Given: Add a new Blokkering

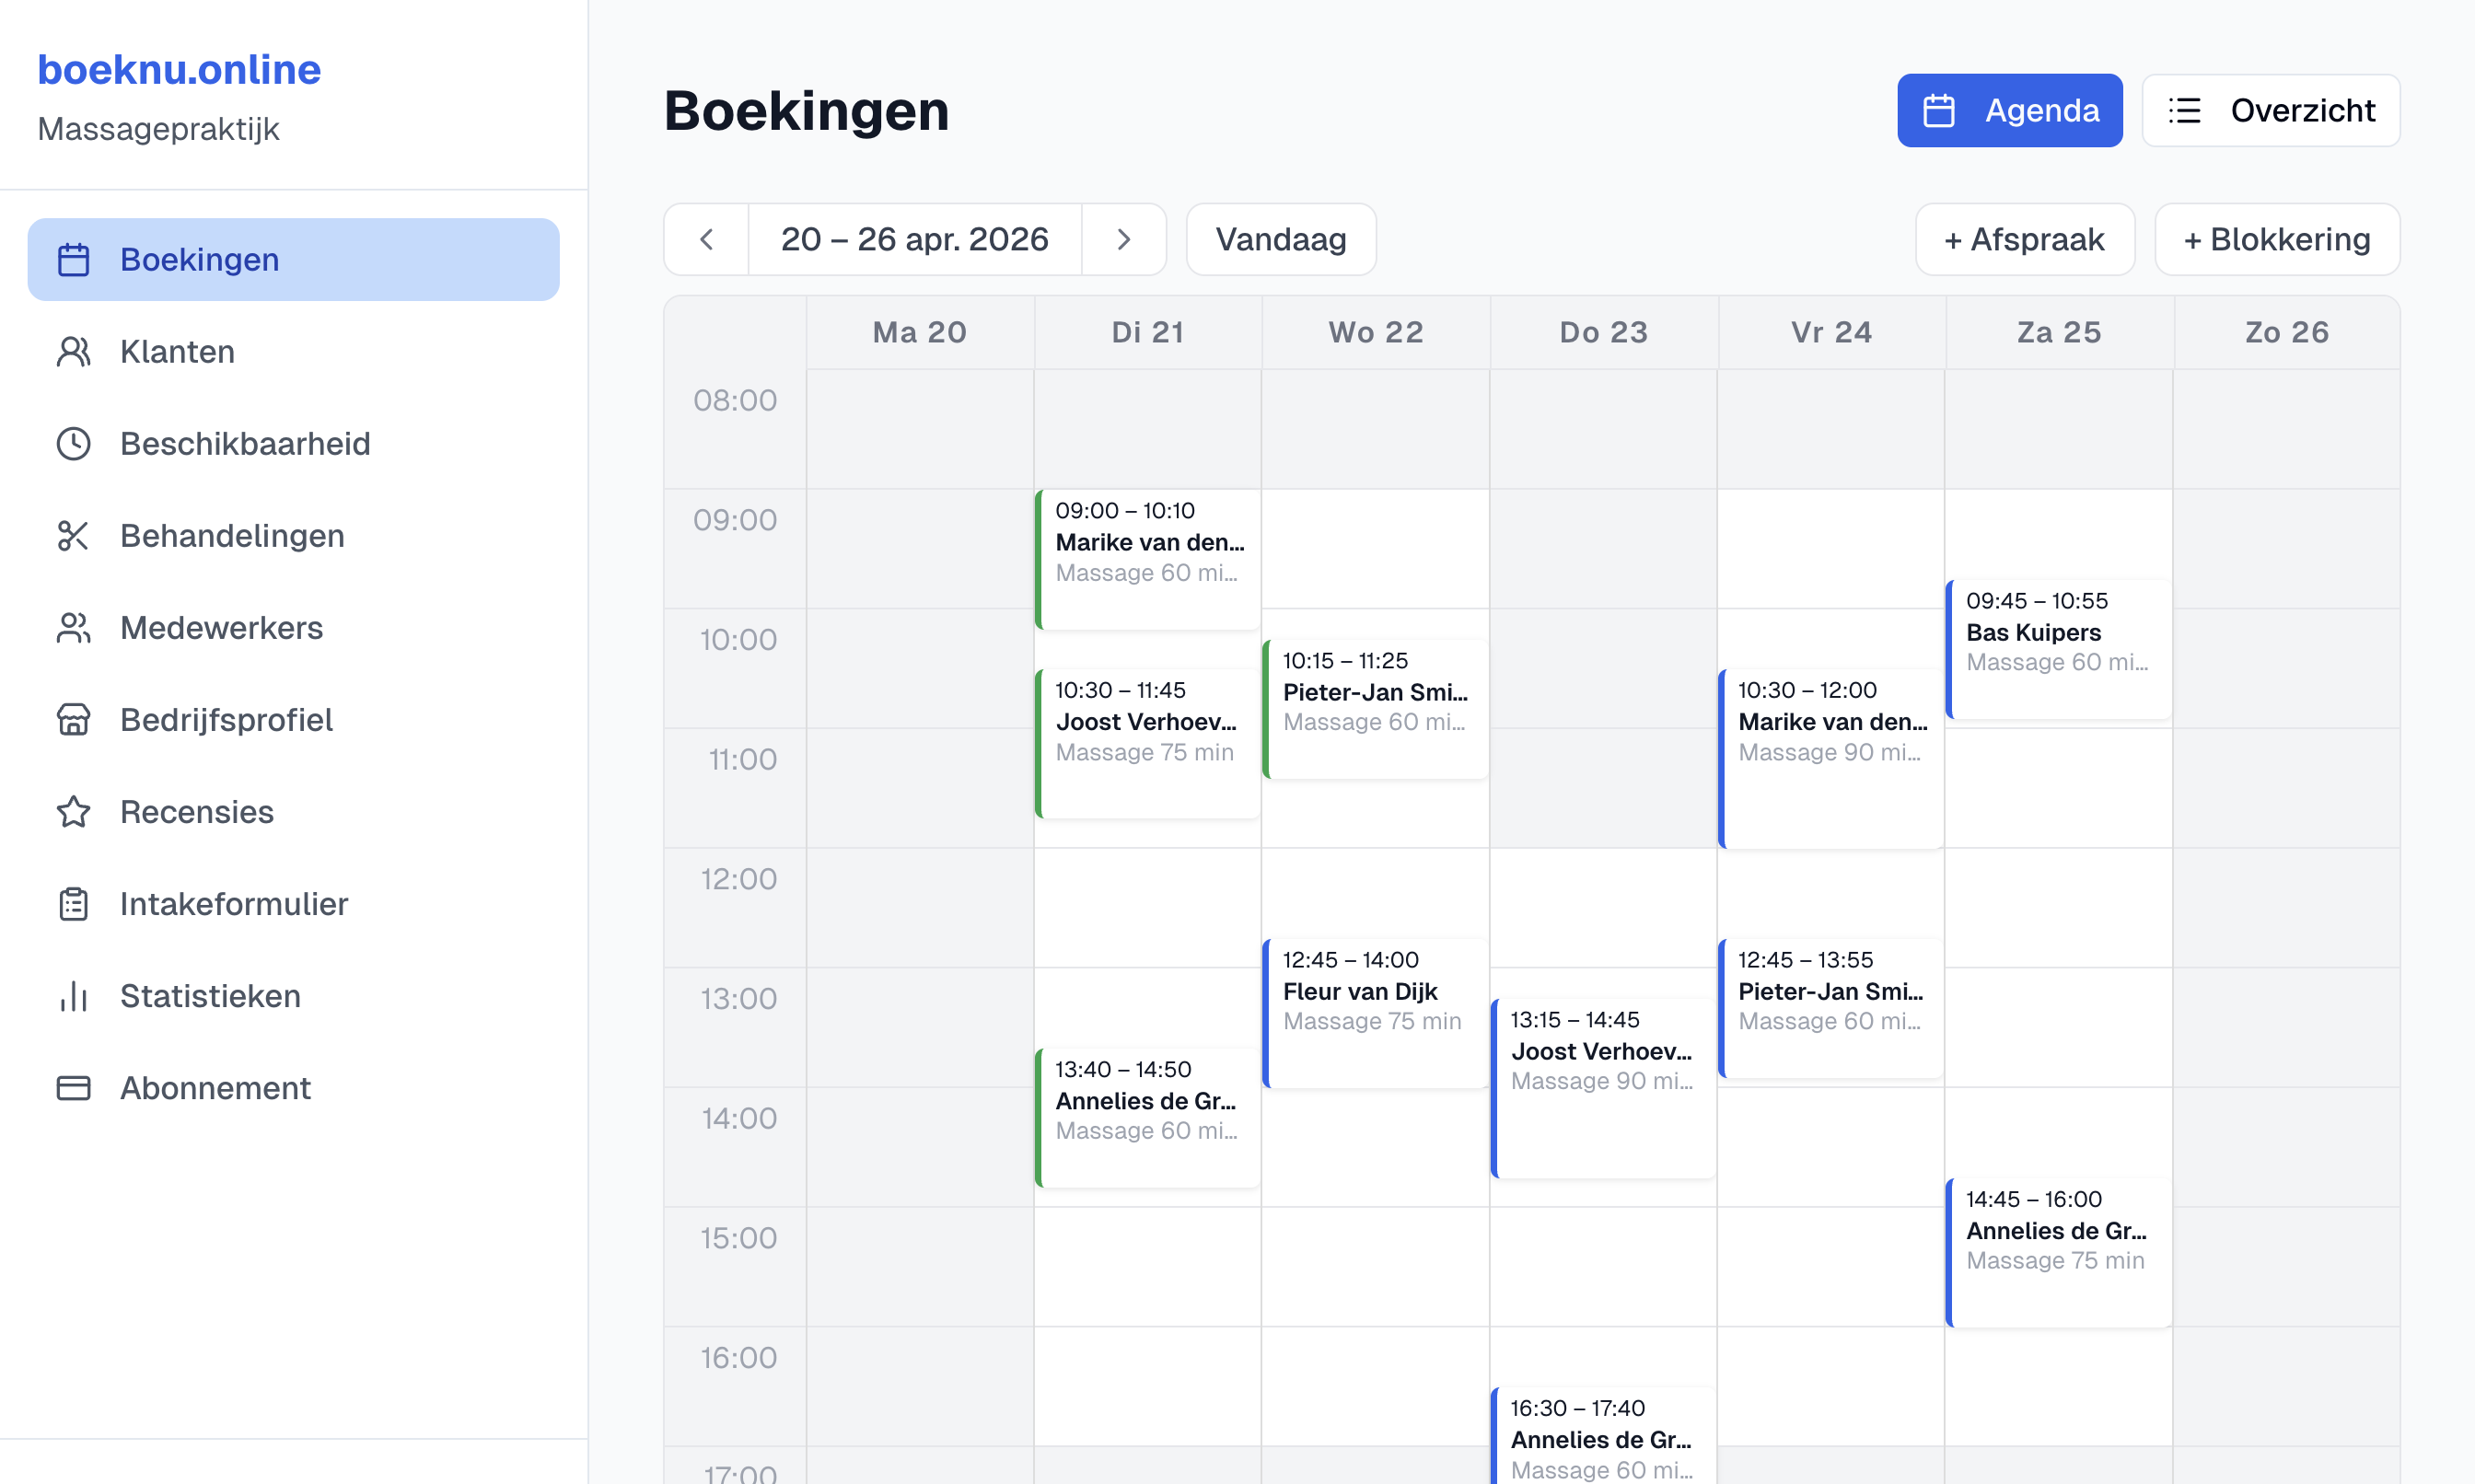Looking at the screenshot, I should [x=2276, y=239].
